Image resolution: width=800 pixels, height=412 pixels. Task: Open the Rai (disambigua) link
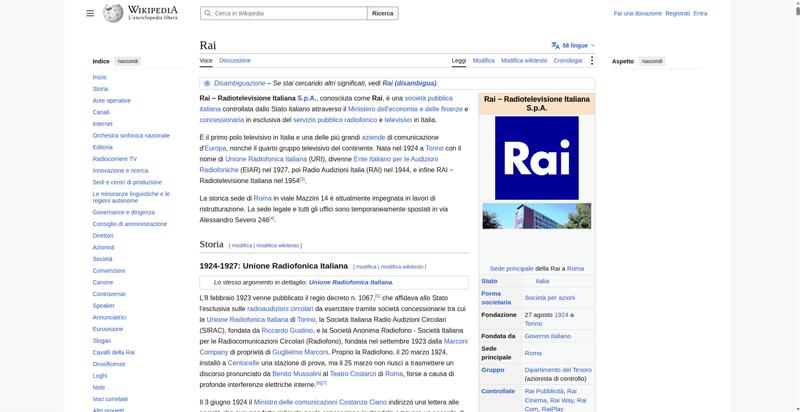pyautogui.click(x=409, y=83)
